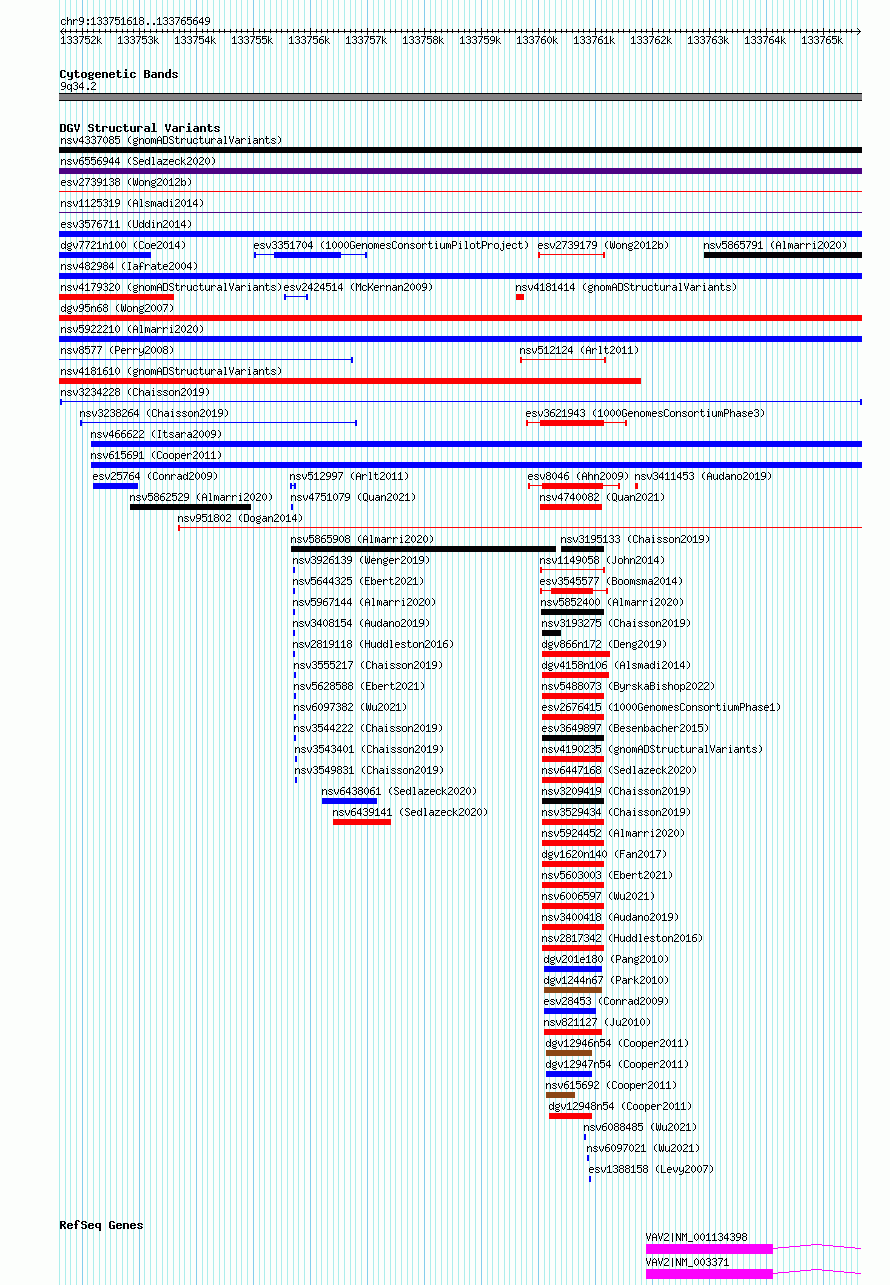Click esv2676415 1000GenomesConsortiumPhase1 label

click(661, 708)
